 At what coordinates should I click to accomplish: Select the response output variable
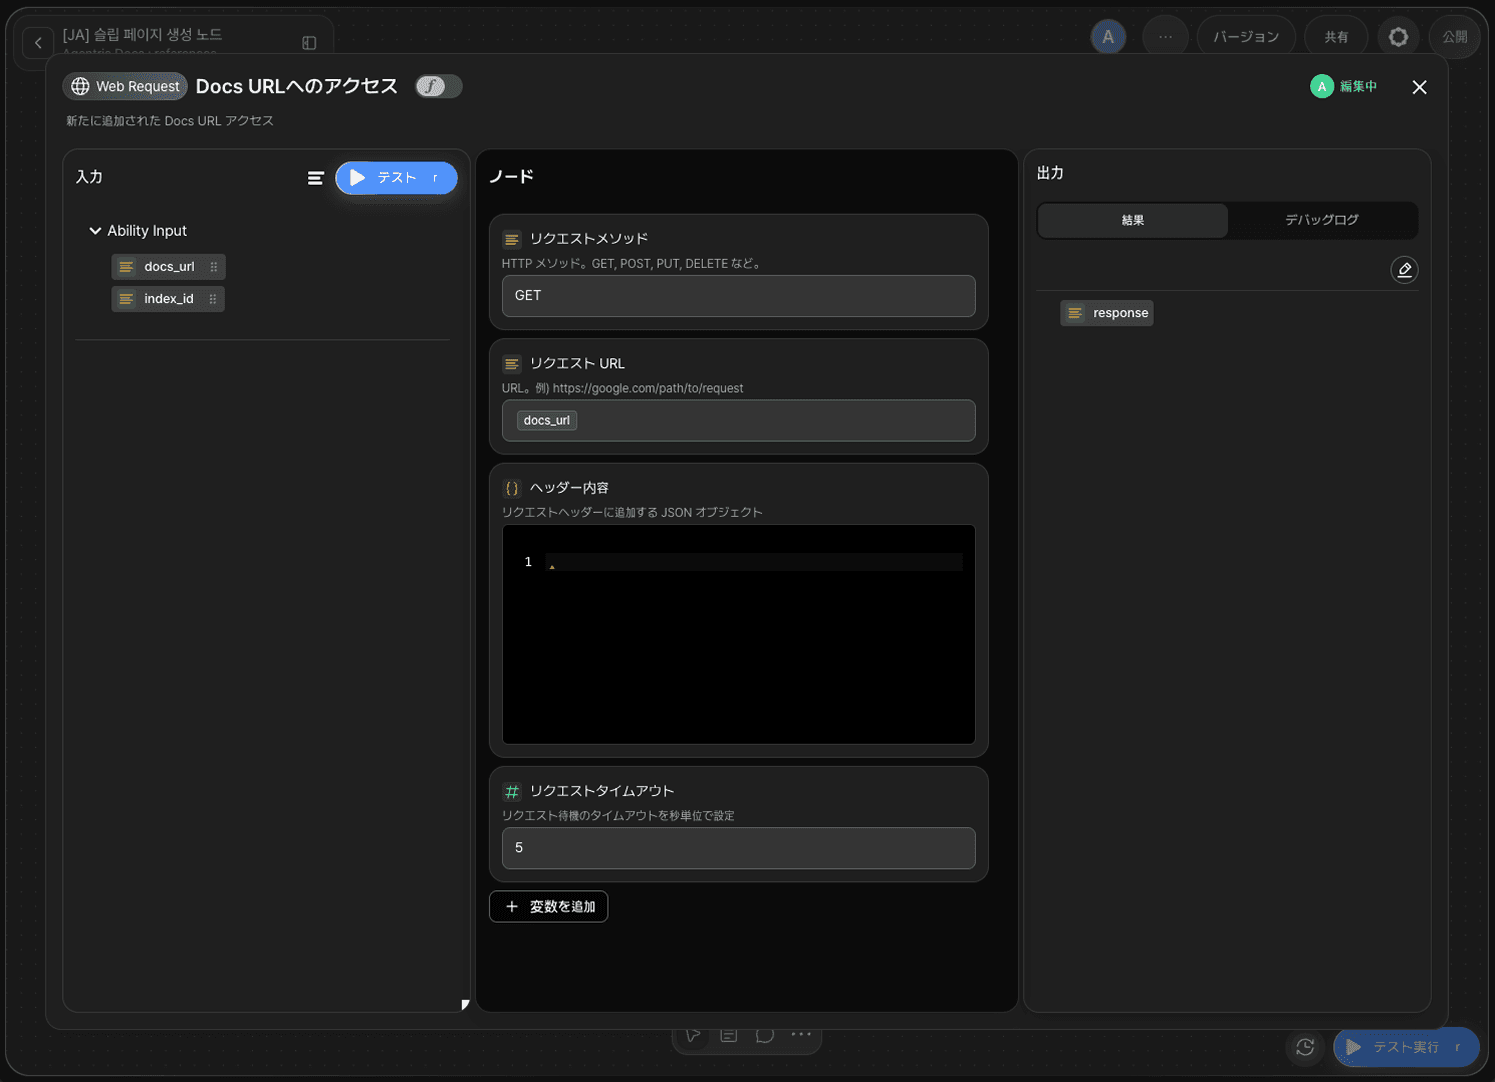pyautogui.click(x=1107, y=313)
